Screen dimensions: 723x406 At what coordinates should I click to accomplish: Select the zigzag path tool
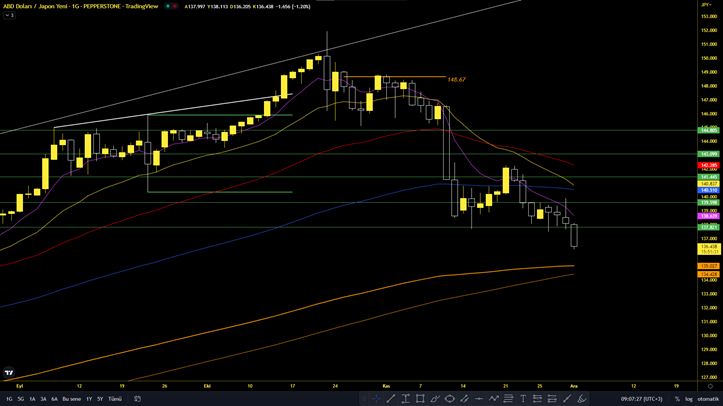pyautogui.click(x=494, y=399)
